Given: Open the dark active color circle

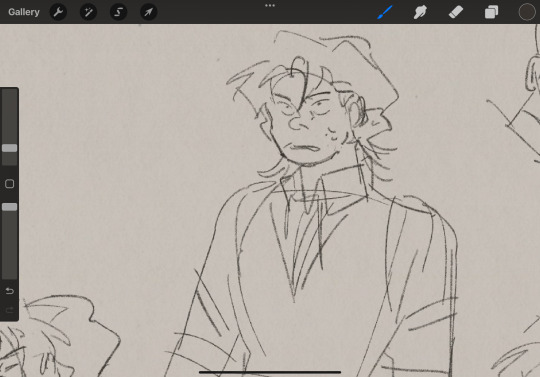Looking at the screenshot, I should (x=527, y=12).
